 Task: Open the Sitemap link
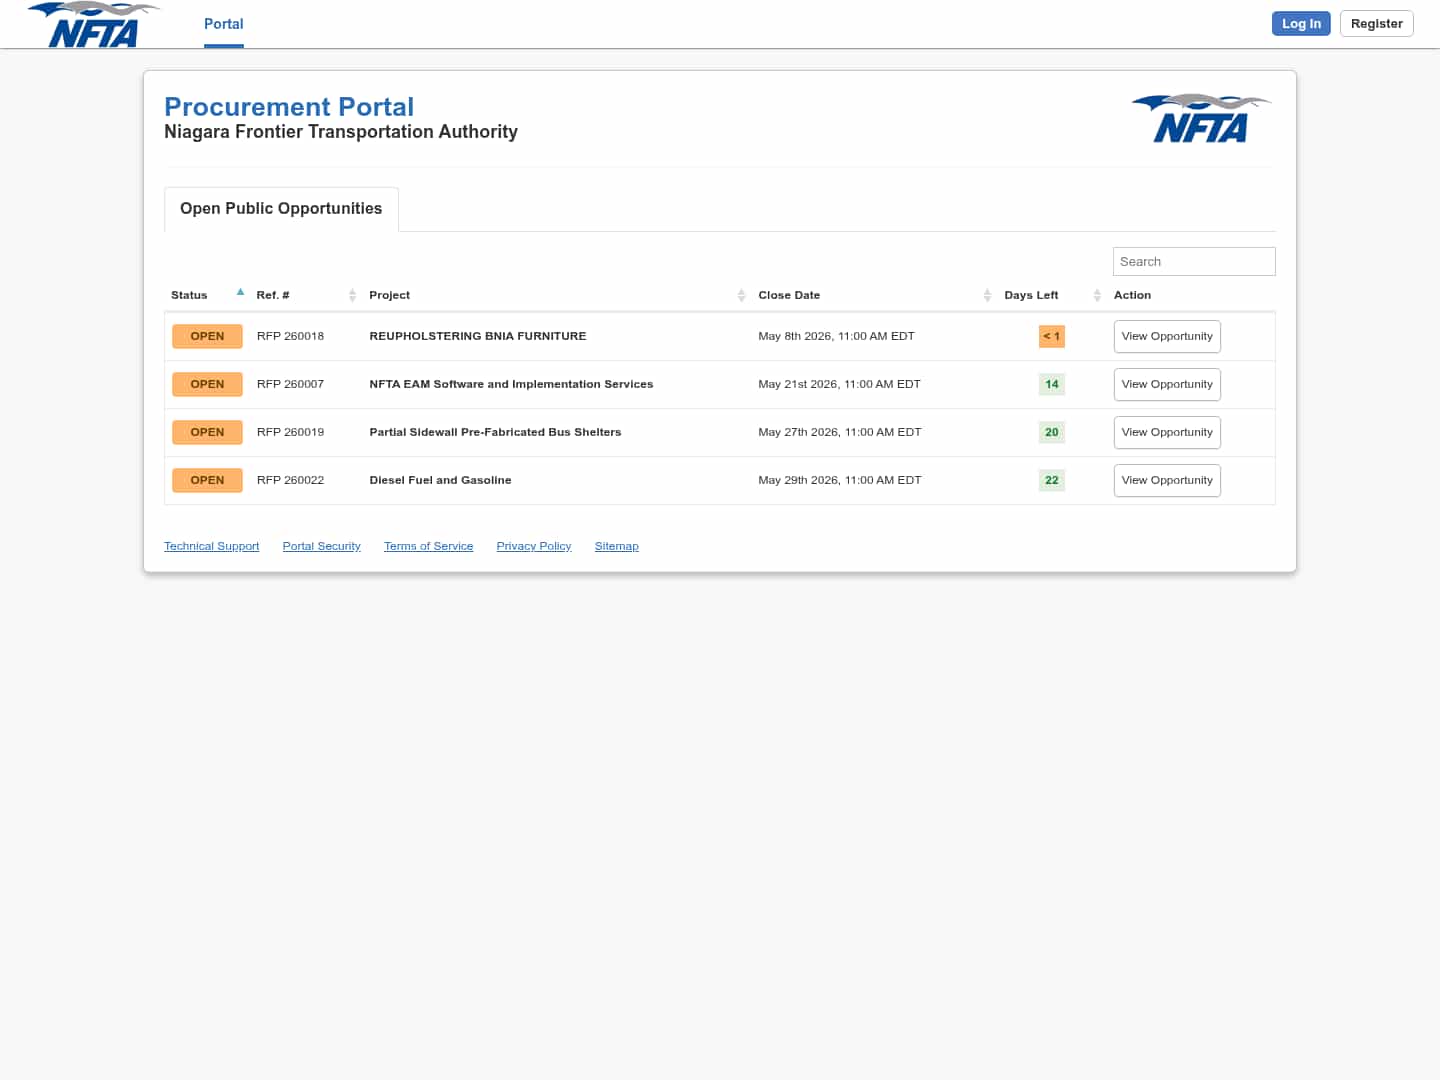(616, 546)
